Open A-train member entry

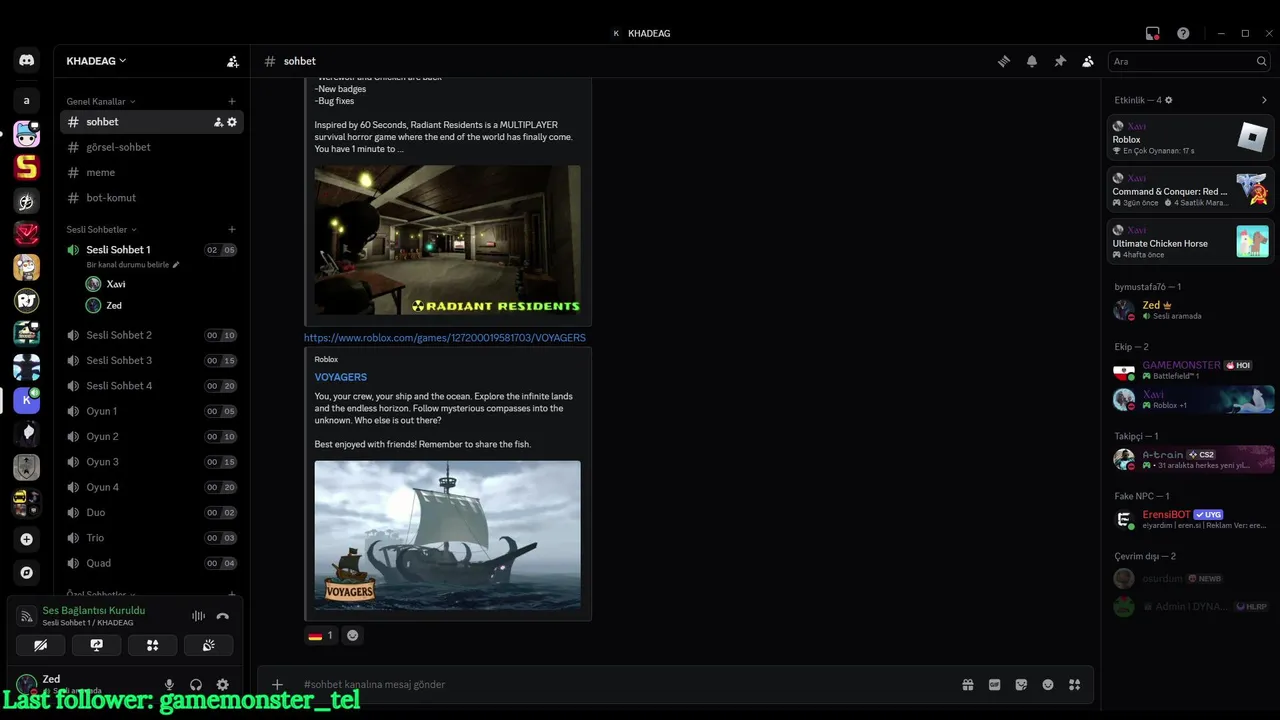click(1190, 460)
